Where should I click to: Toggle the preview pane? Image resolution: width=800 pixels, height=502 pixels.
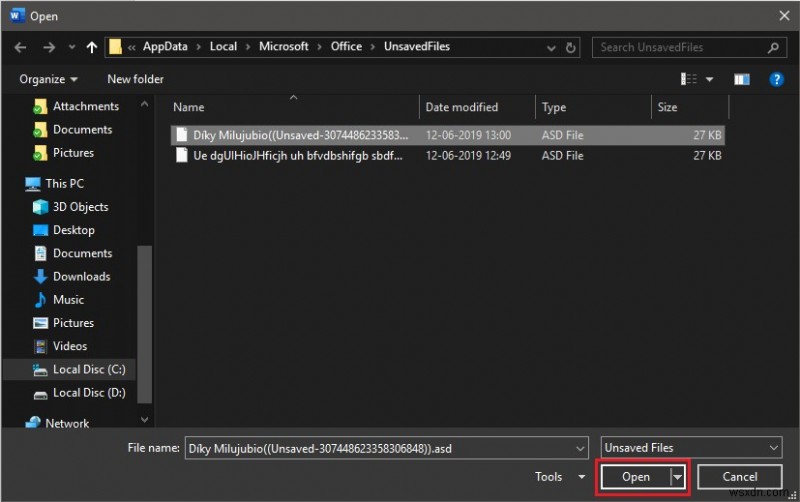click(x=741, y=79)
